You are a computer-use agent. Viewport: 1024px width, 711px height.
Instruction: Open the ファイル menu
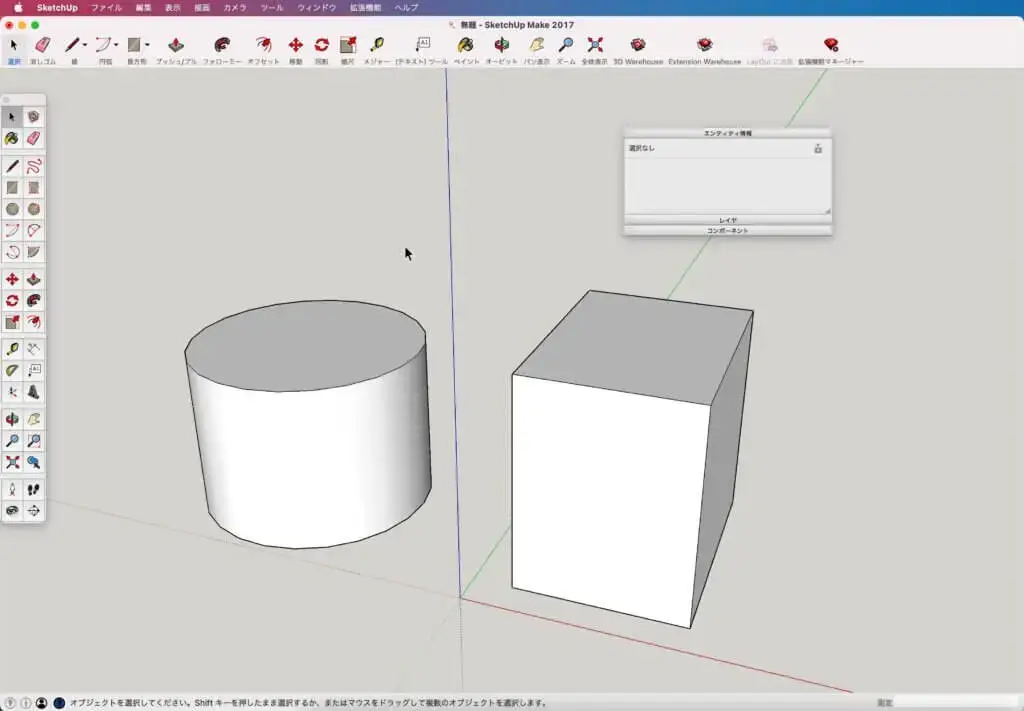[106, 8]
